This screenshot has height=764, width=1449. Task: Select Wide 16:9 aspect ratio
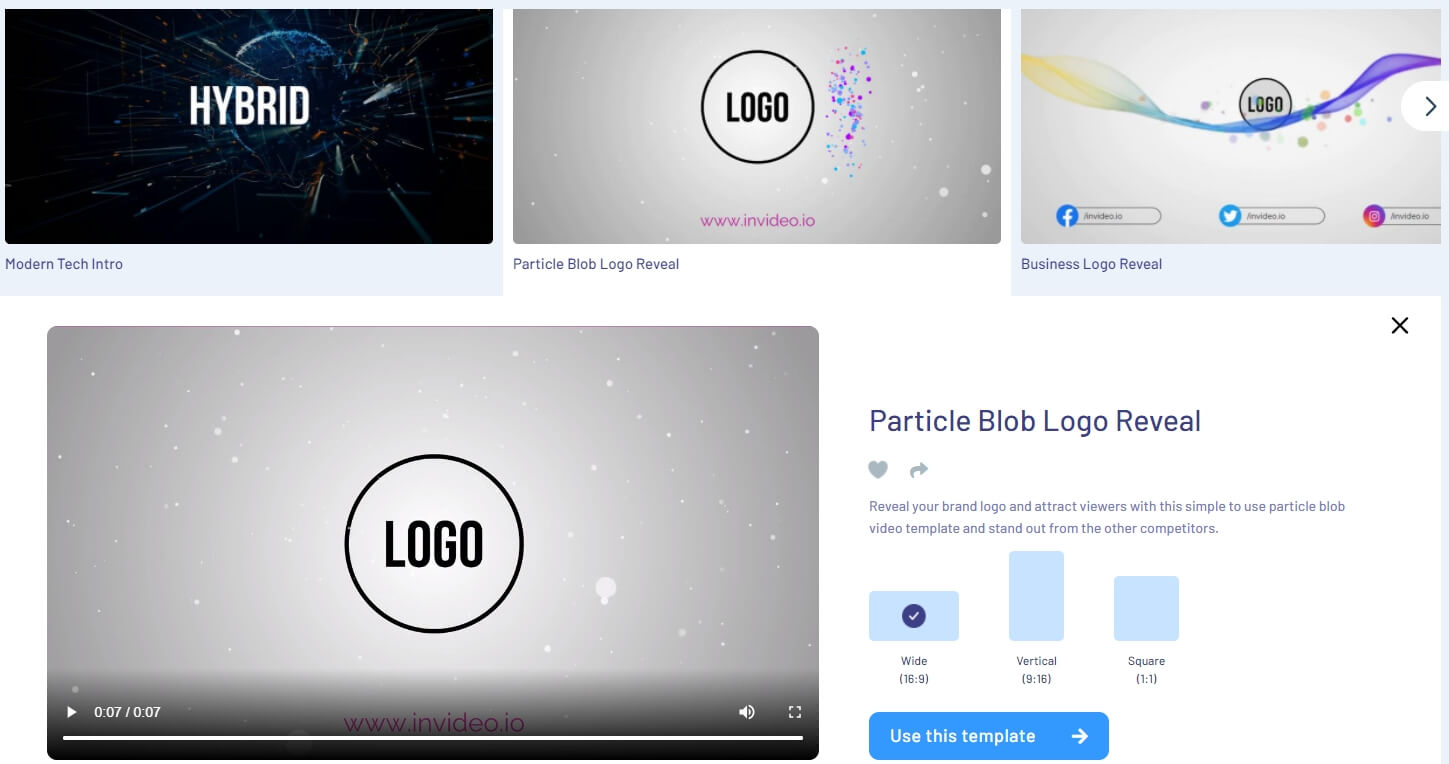coord(914,616)
